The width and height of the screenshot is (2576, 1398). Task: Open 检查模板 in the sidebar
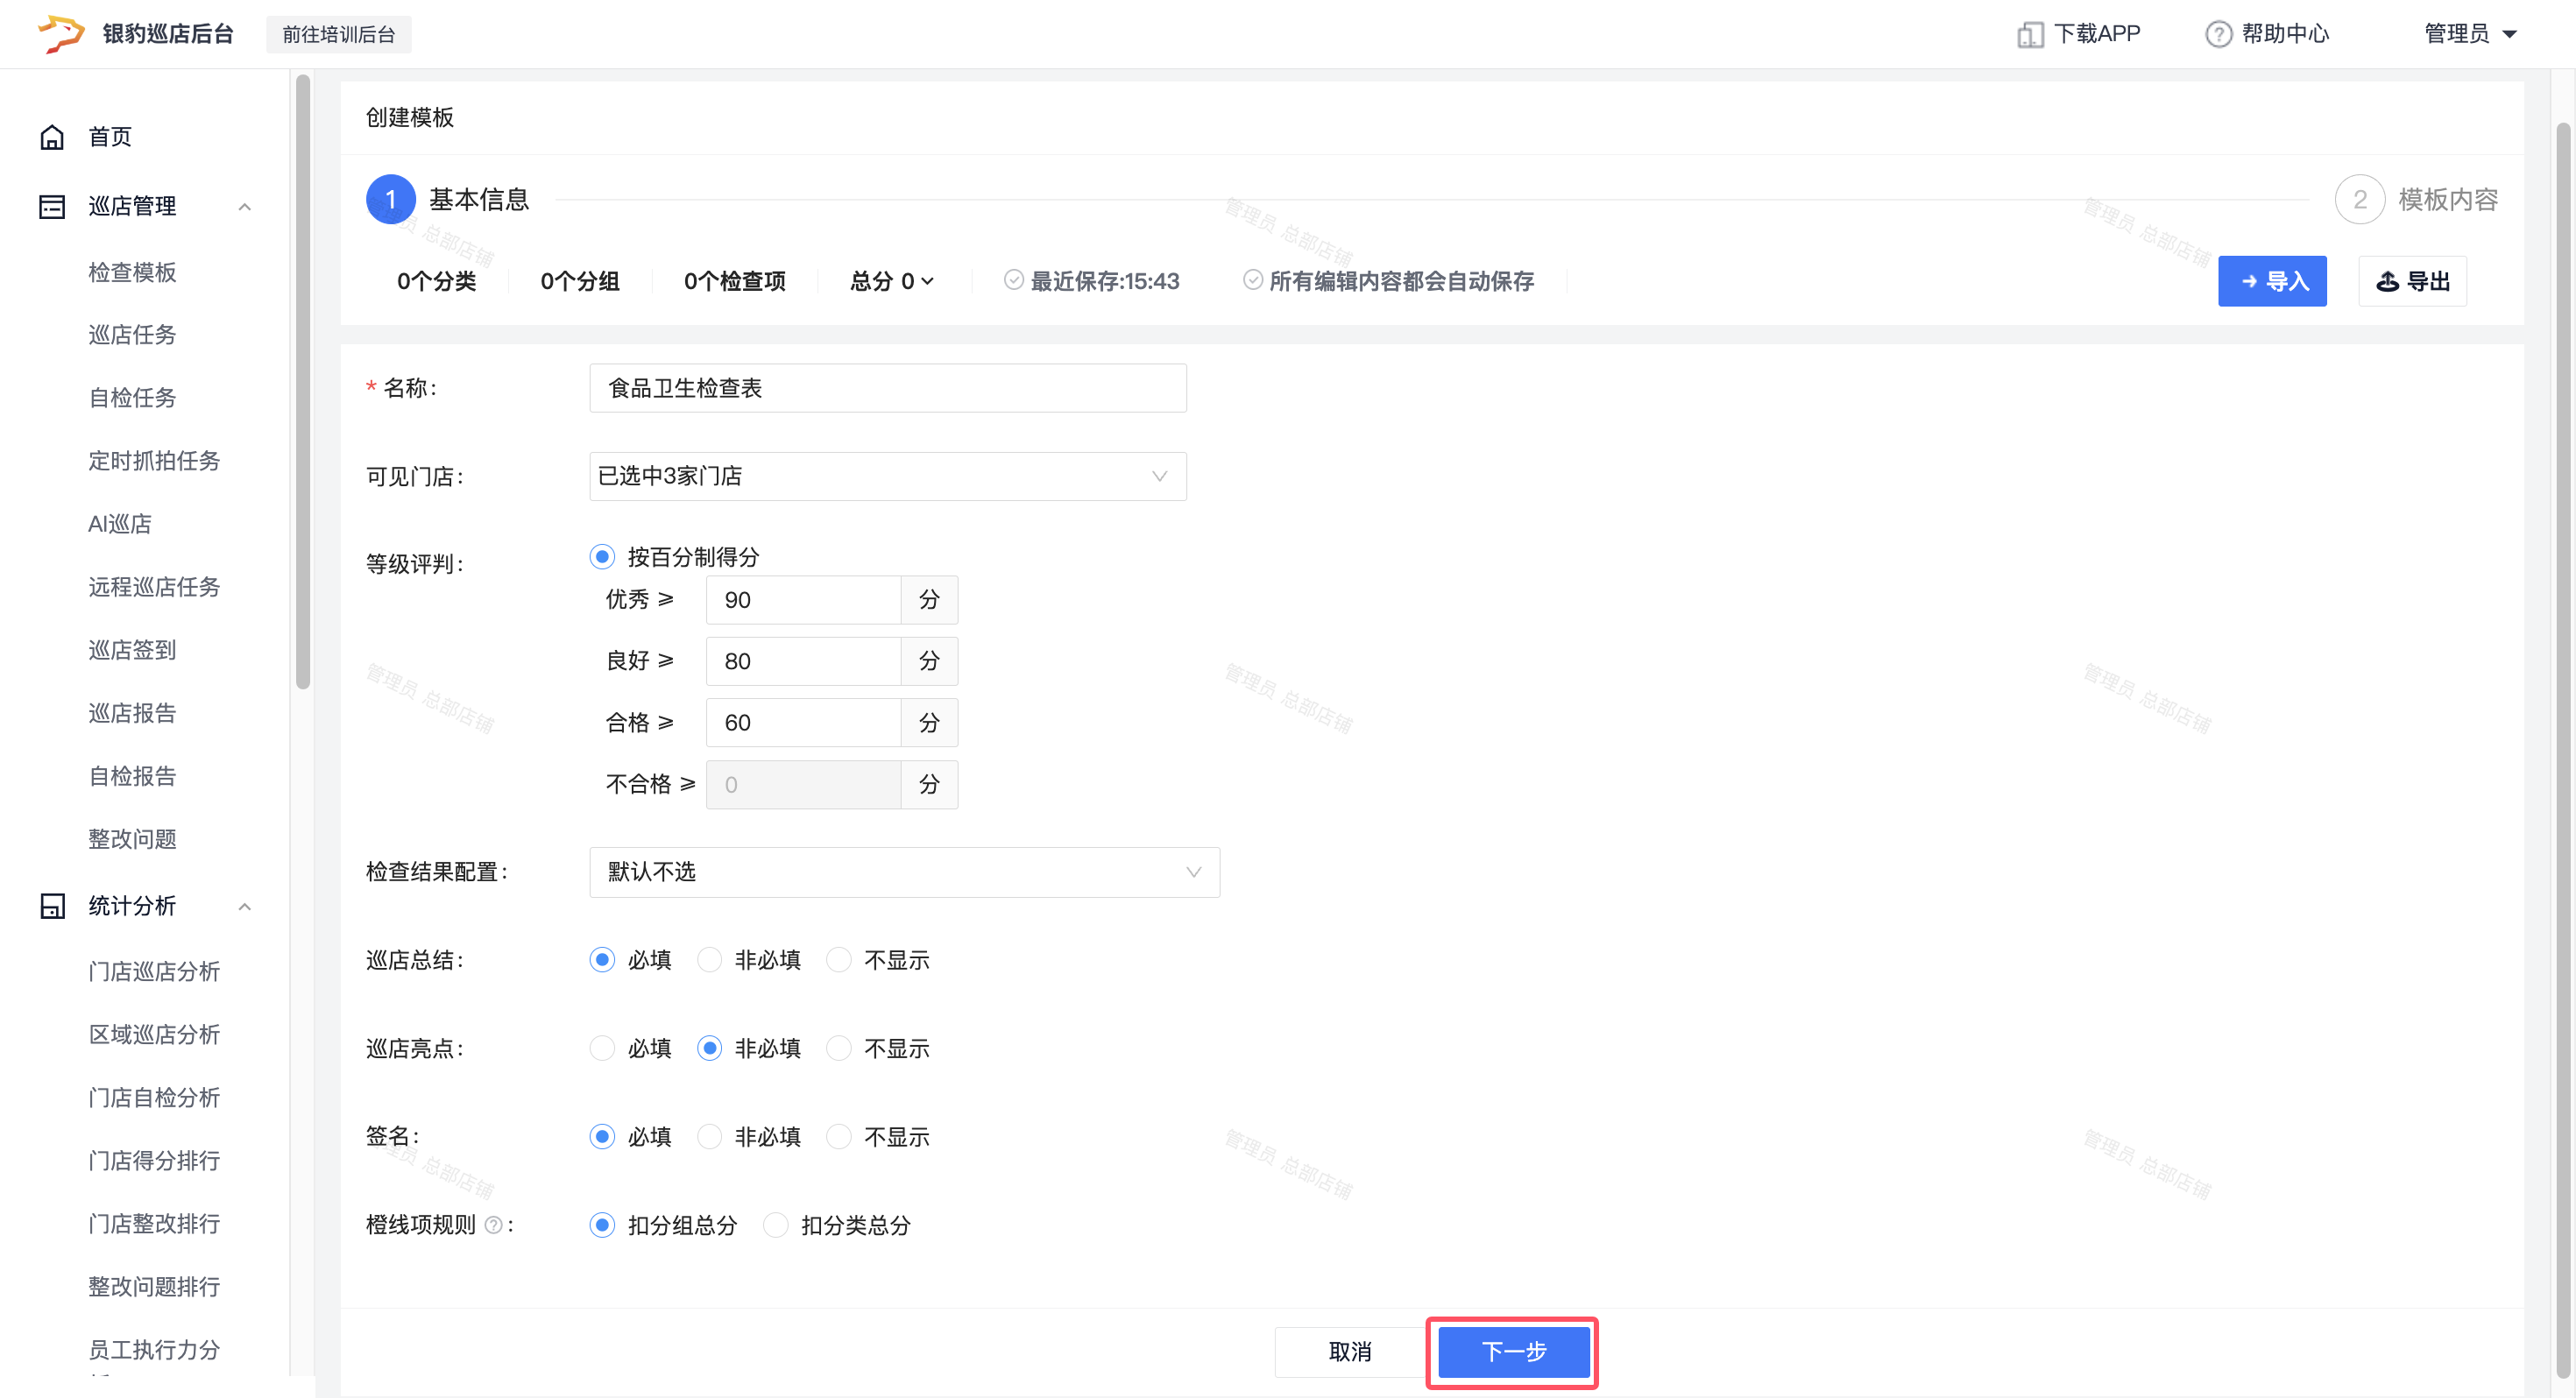pos(132,272)
